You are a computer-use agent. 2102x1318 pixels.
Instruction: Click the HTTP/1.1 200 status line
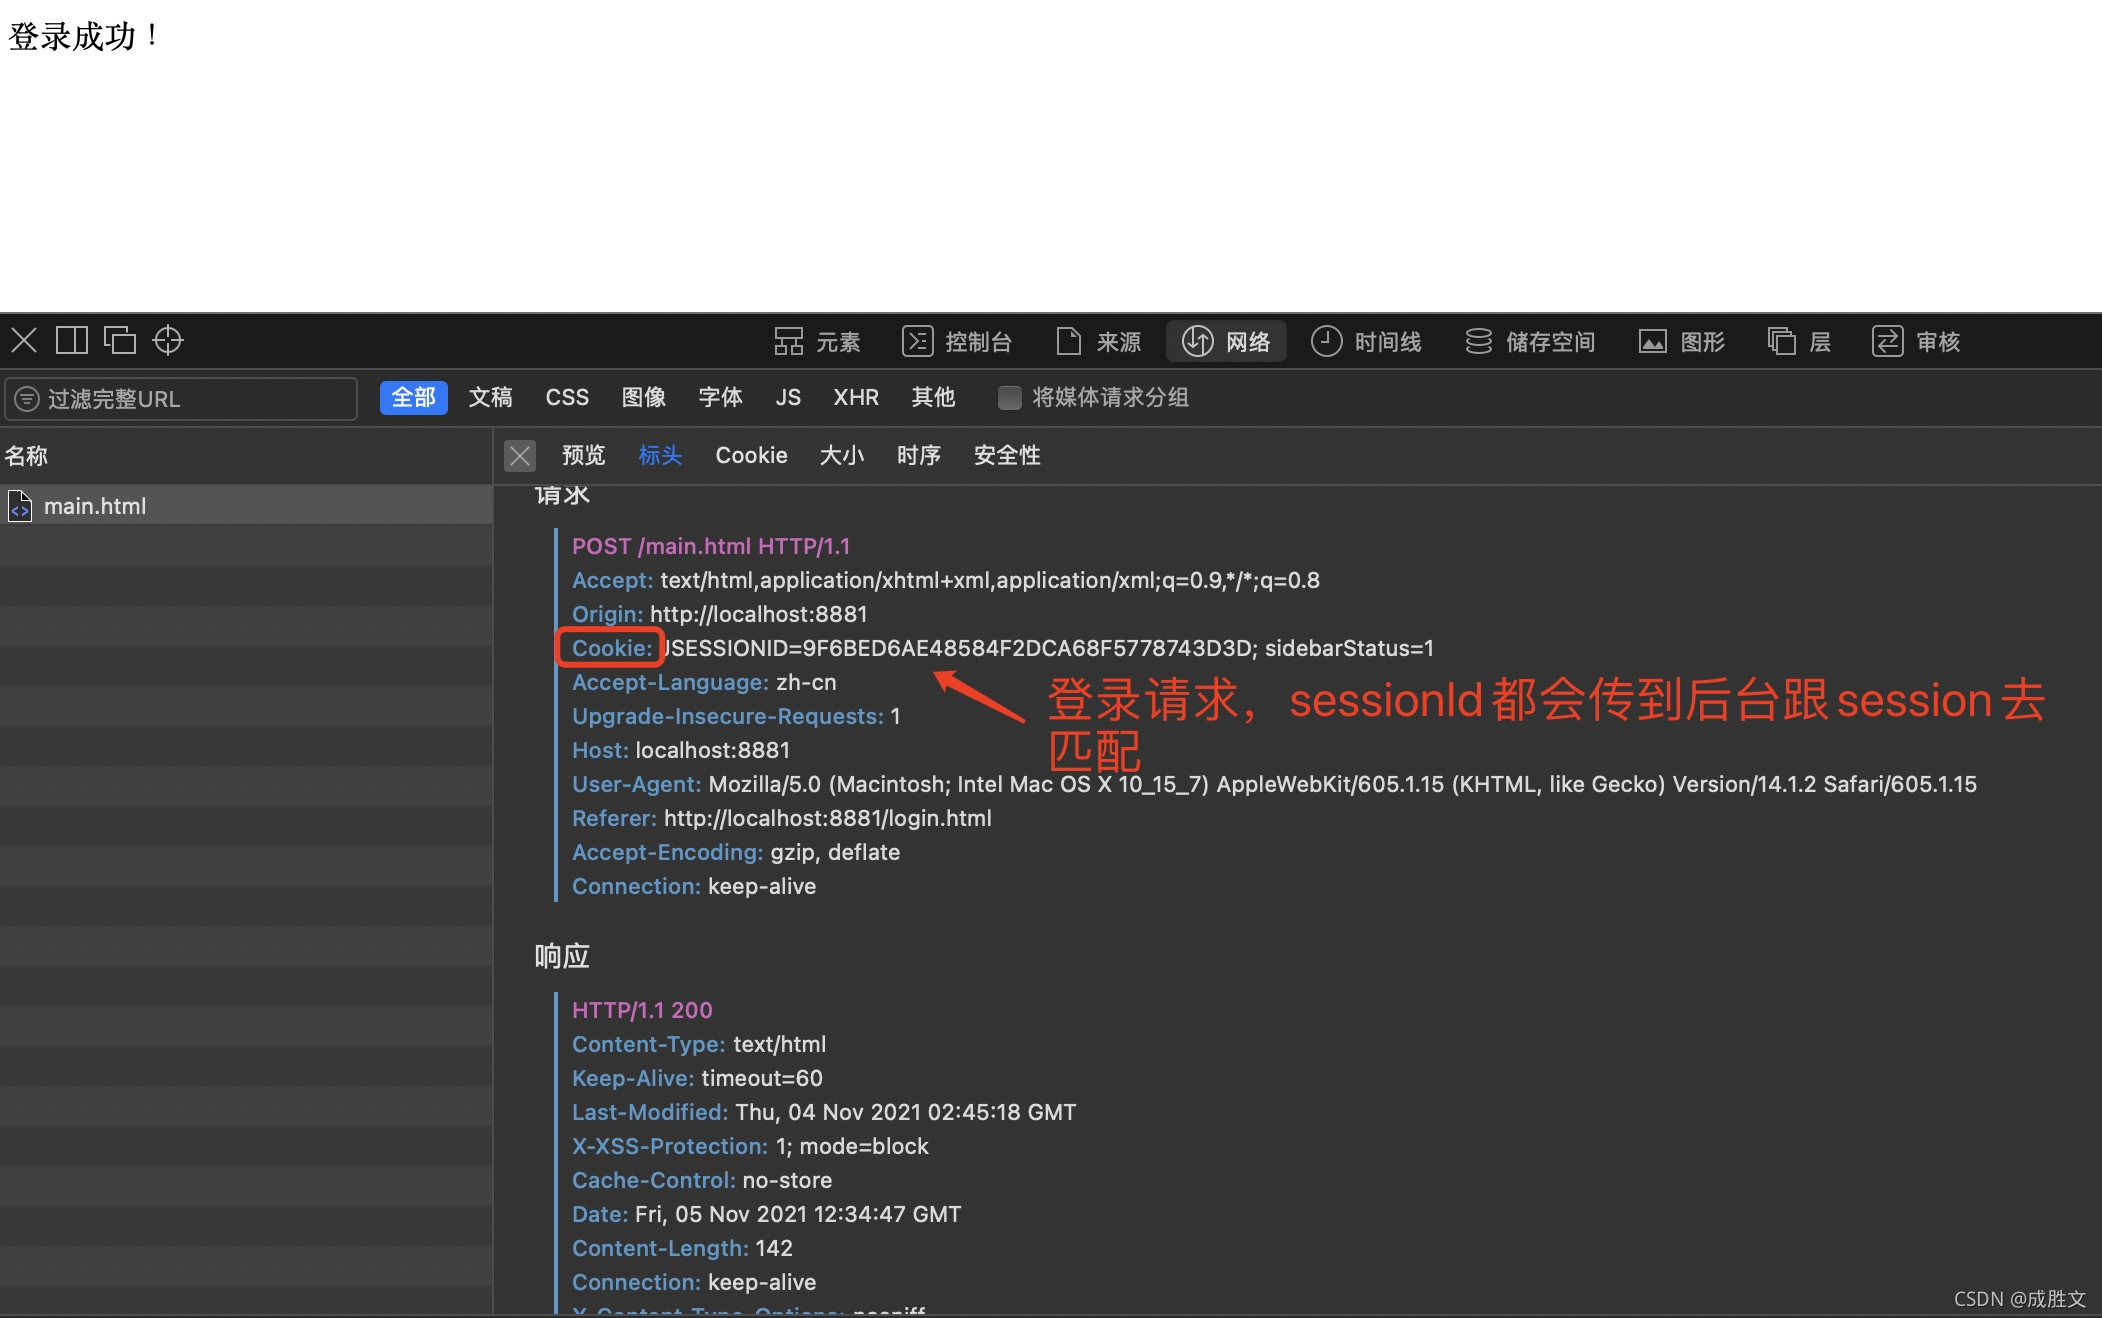[x=642, y=1011]
